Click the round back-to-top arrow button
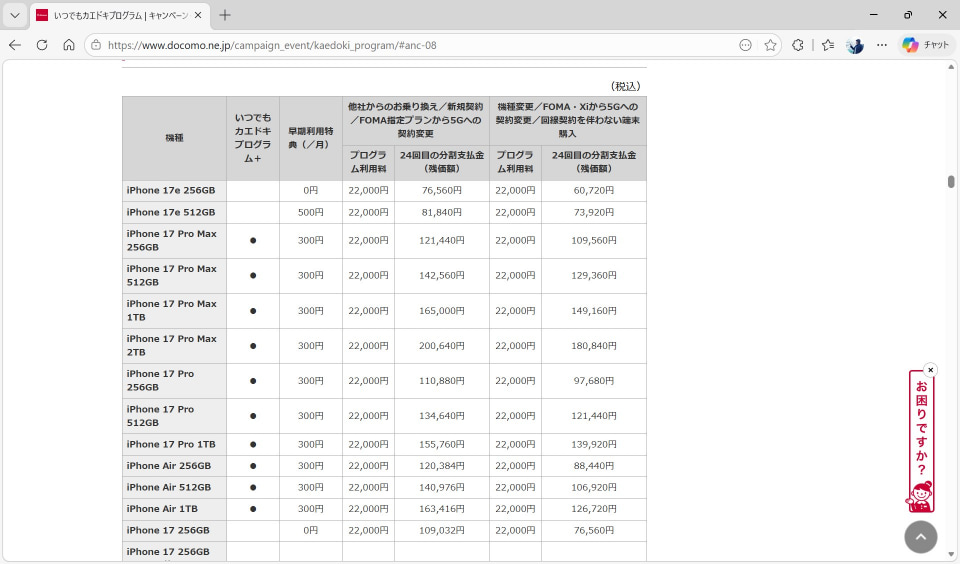The width and height of the screenshot is (960, 564). tap(920, 536)
